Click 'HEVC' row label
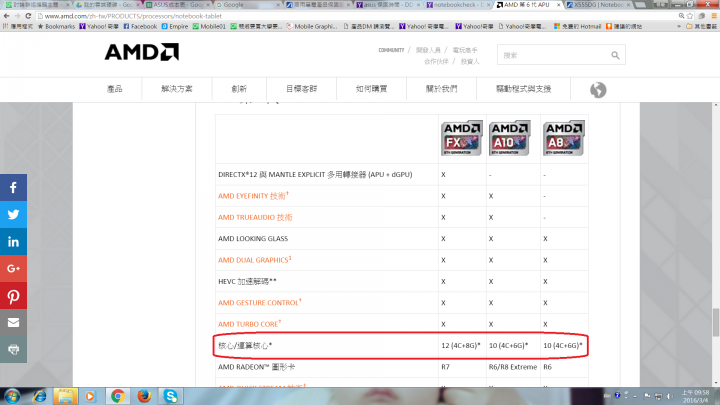The width and height of the screenshot is (720, 405). coord(247,281)
